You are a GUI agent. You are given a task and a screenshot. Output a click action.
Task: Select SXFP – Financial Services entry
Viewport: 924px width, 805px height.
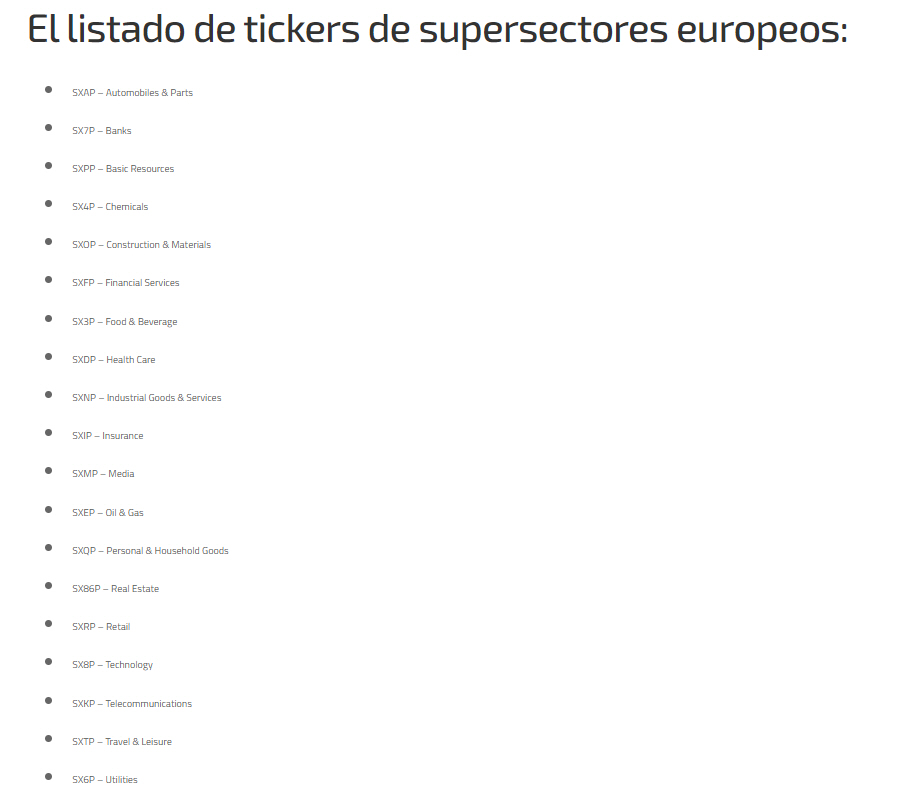tap(126, 283)
